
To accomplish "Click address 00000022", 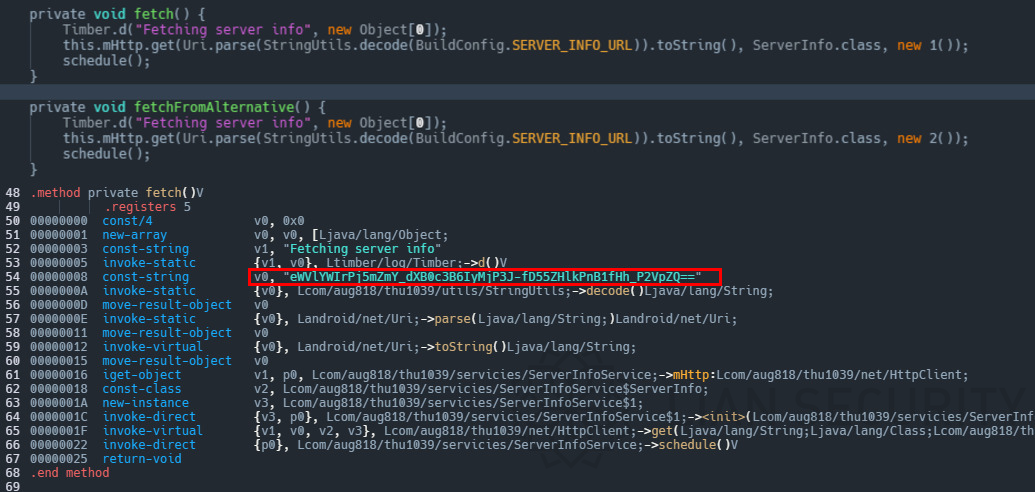I will (59, 444).
